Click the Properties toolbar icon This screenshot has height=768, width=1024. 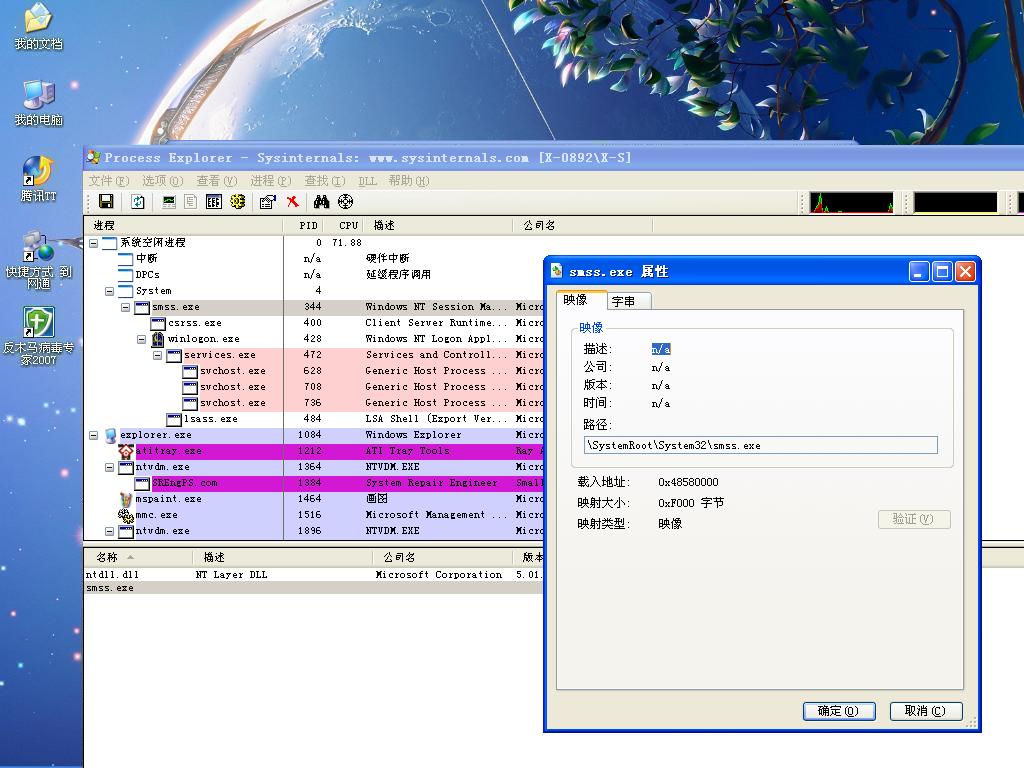(267, 202)
